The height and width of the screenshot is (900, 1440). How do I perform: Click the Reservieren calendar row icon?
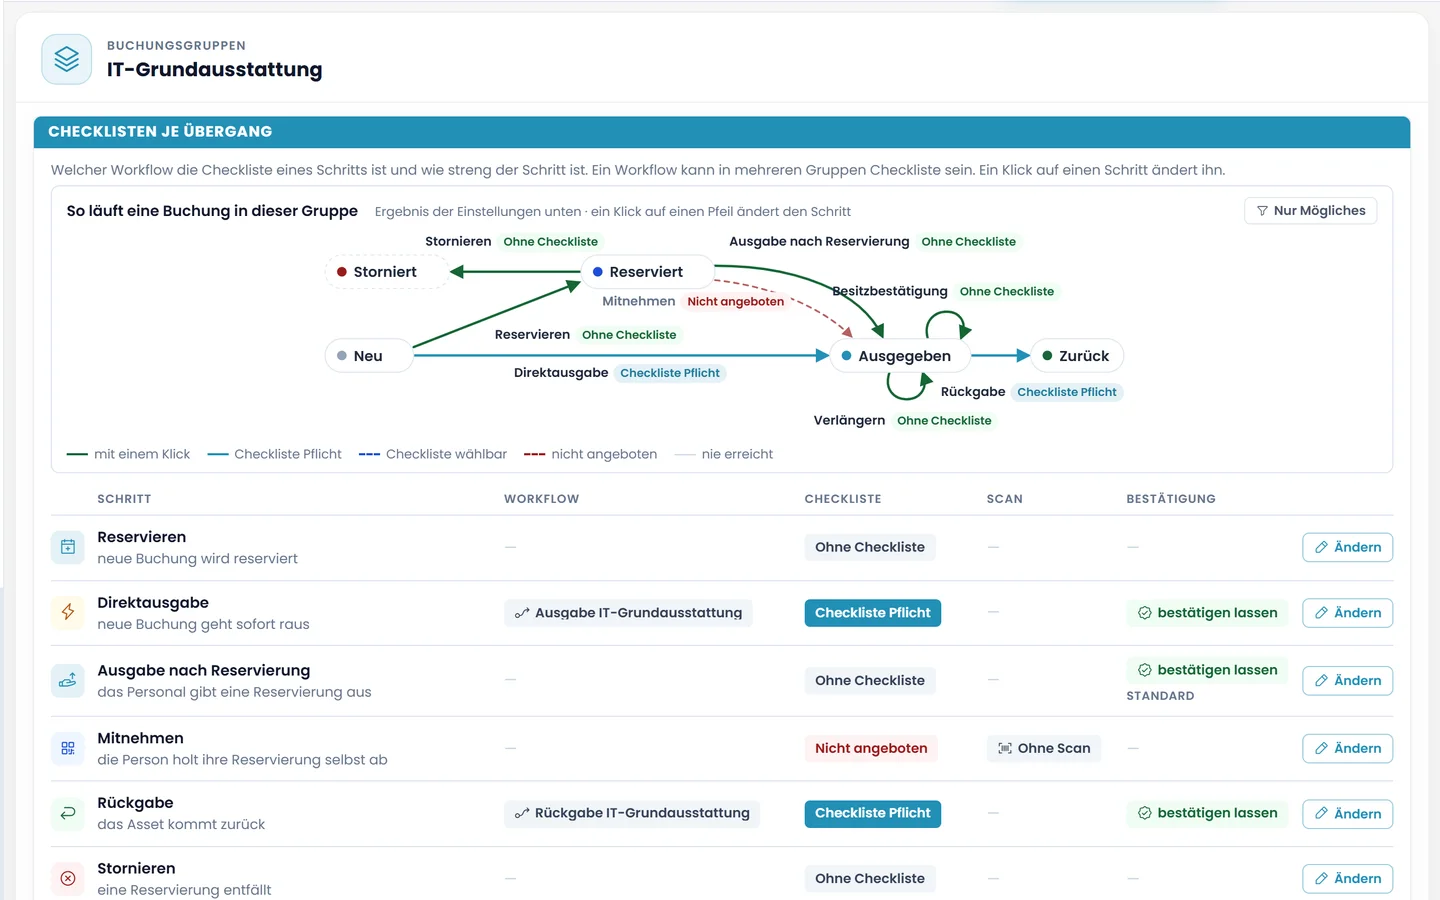click(68, 547)
